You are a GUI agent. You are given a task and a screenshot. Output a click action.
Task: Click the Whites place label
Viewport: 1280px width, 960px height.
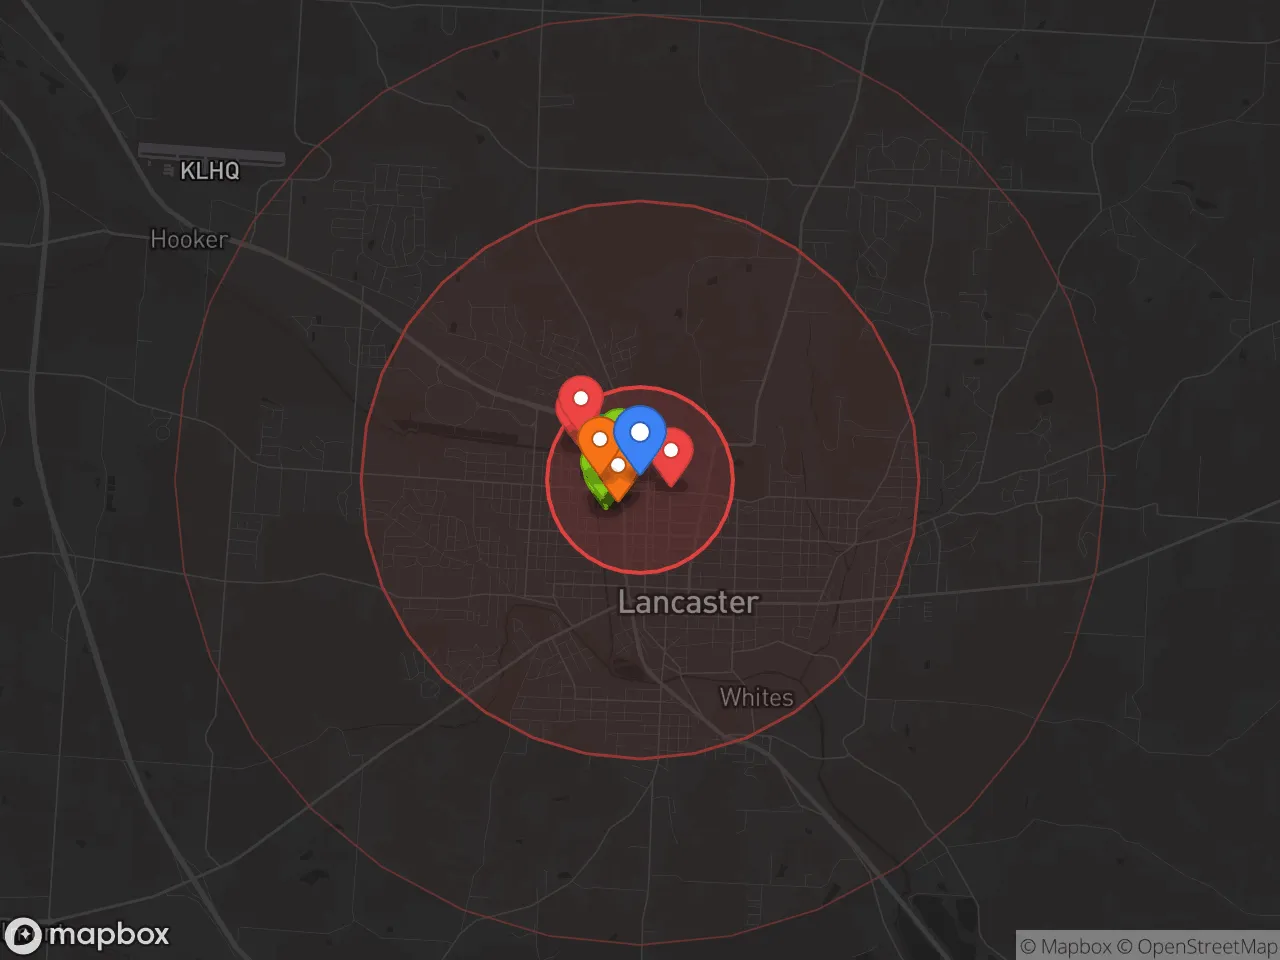(756, 697)
